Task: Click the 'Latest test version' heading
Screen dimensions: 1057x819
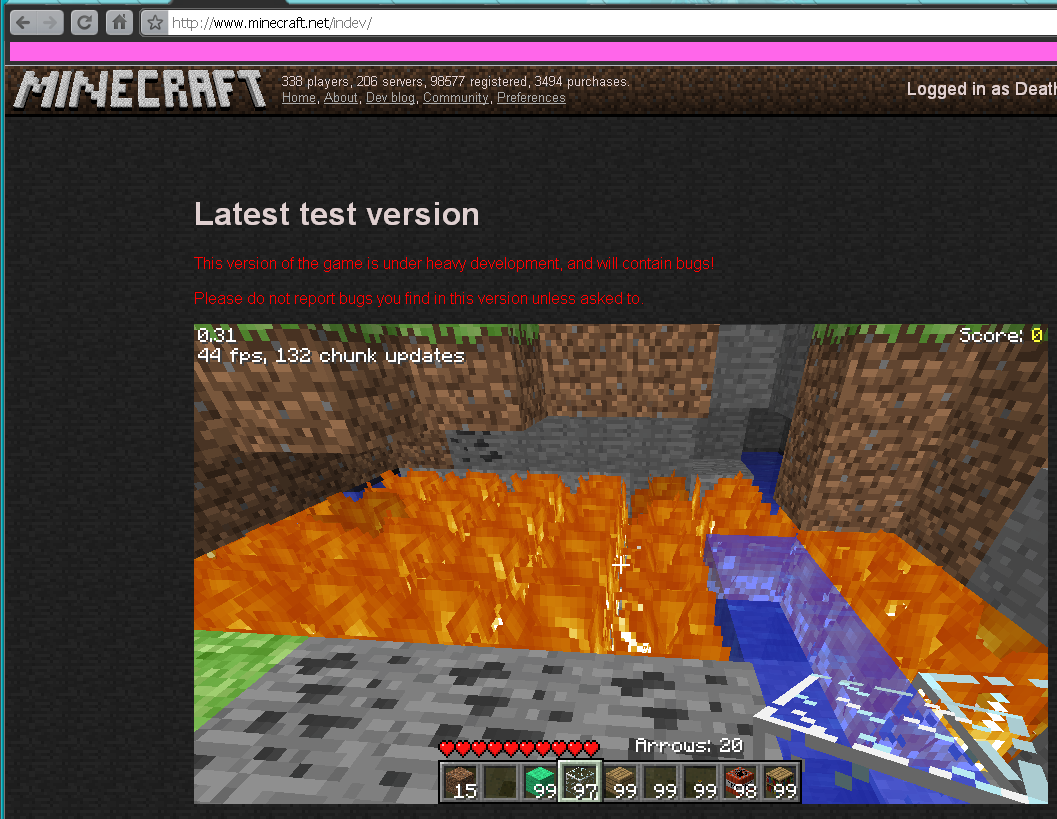Action: 336,214
